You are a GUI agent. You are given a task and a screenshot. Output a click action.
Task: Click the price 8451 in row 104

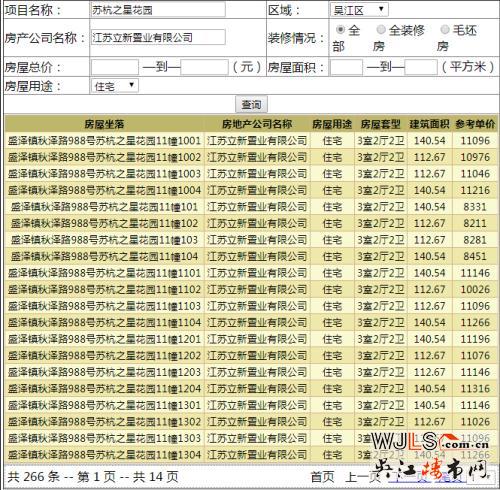475,256
